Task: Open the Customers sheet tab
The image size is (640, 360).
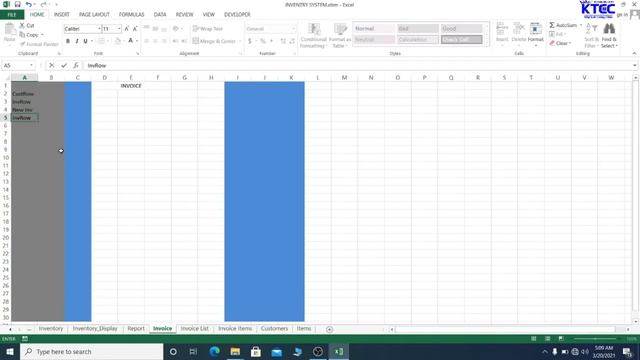Action: (274, 329)
